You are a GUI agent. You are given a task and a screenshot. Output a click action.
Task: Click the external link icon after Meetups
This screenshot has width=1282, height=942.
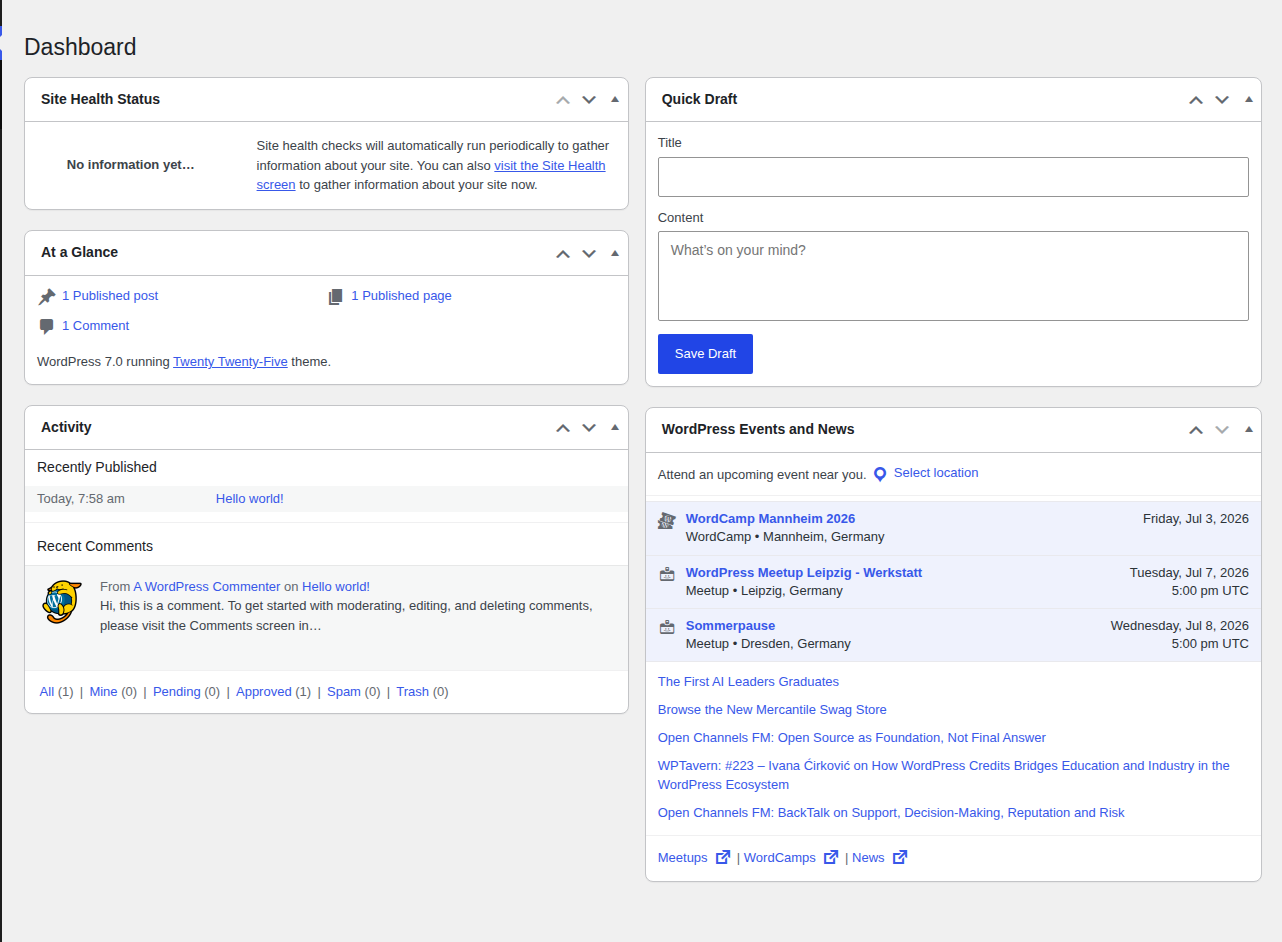click(723, 857)
